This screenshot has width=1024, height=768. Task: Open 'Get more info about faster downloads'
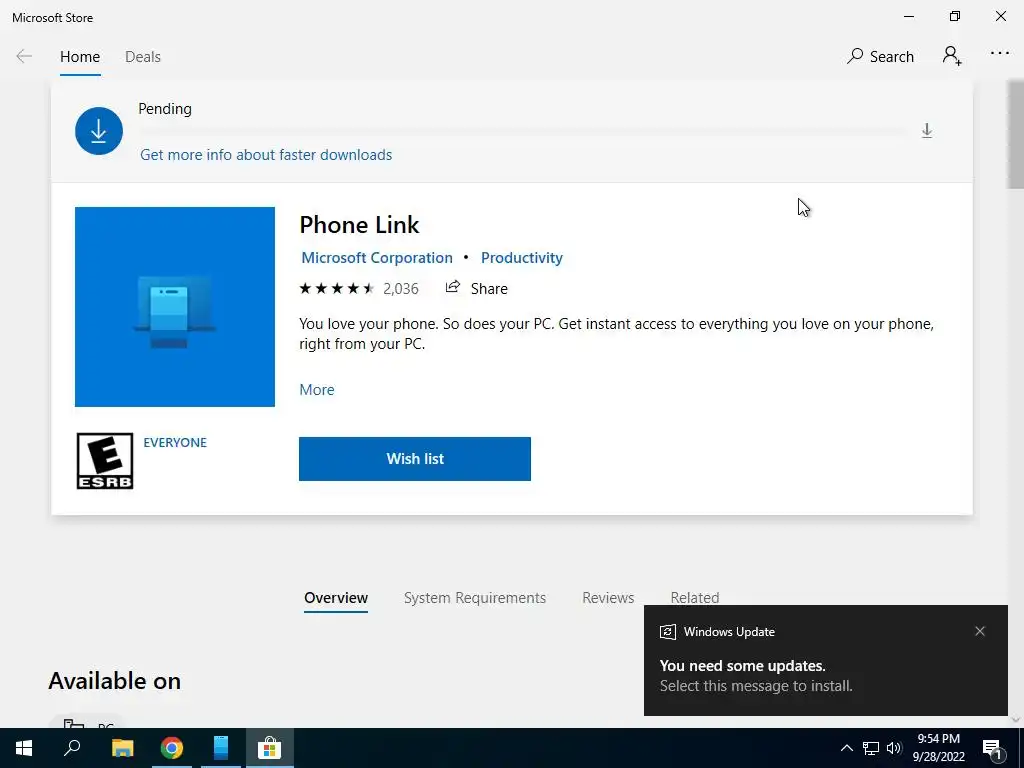click(x=266, y=155)
